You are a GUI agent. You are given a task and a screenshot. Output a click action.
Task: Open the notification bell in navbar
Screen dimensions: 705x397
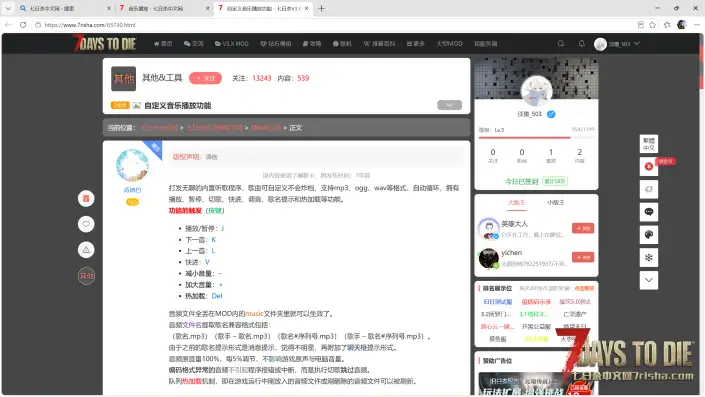(581, 44)
